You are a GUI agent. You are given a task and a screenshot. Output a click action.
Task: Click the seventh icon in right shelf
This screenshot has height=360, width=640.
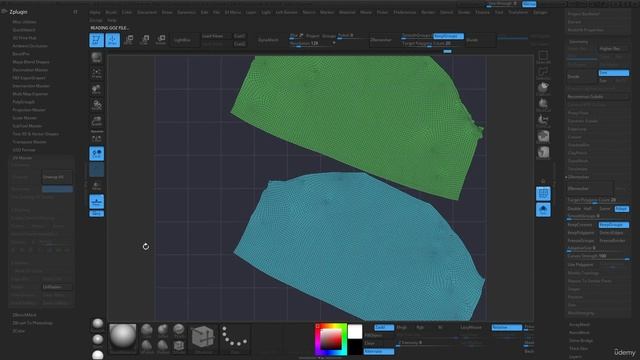click(x=543, y=152)
